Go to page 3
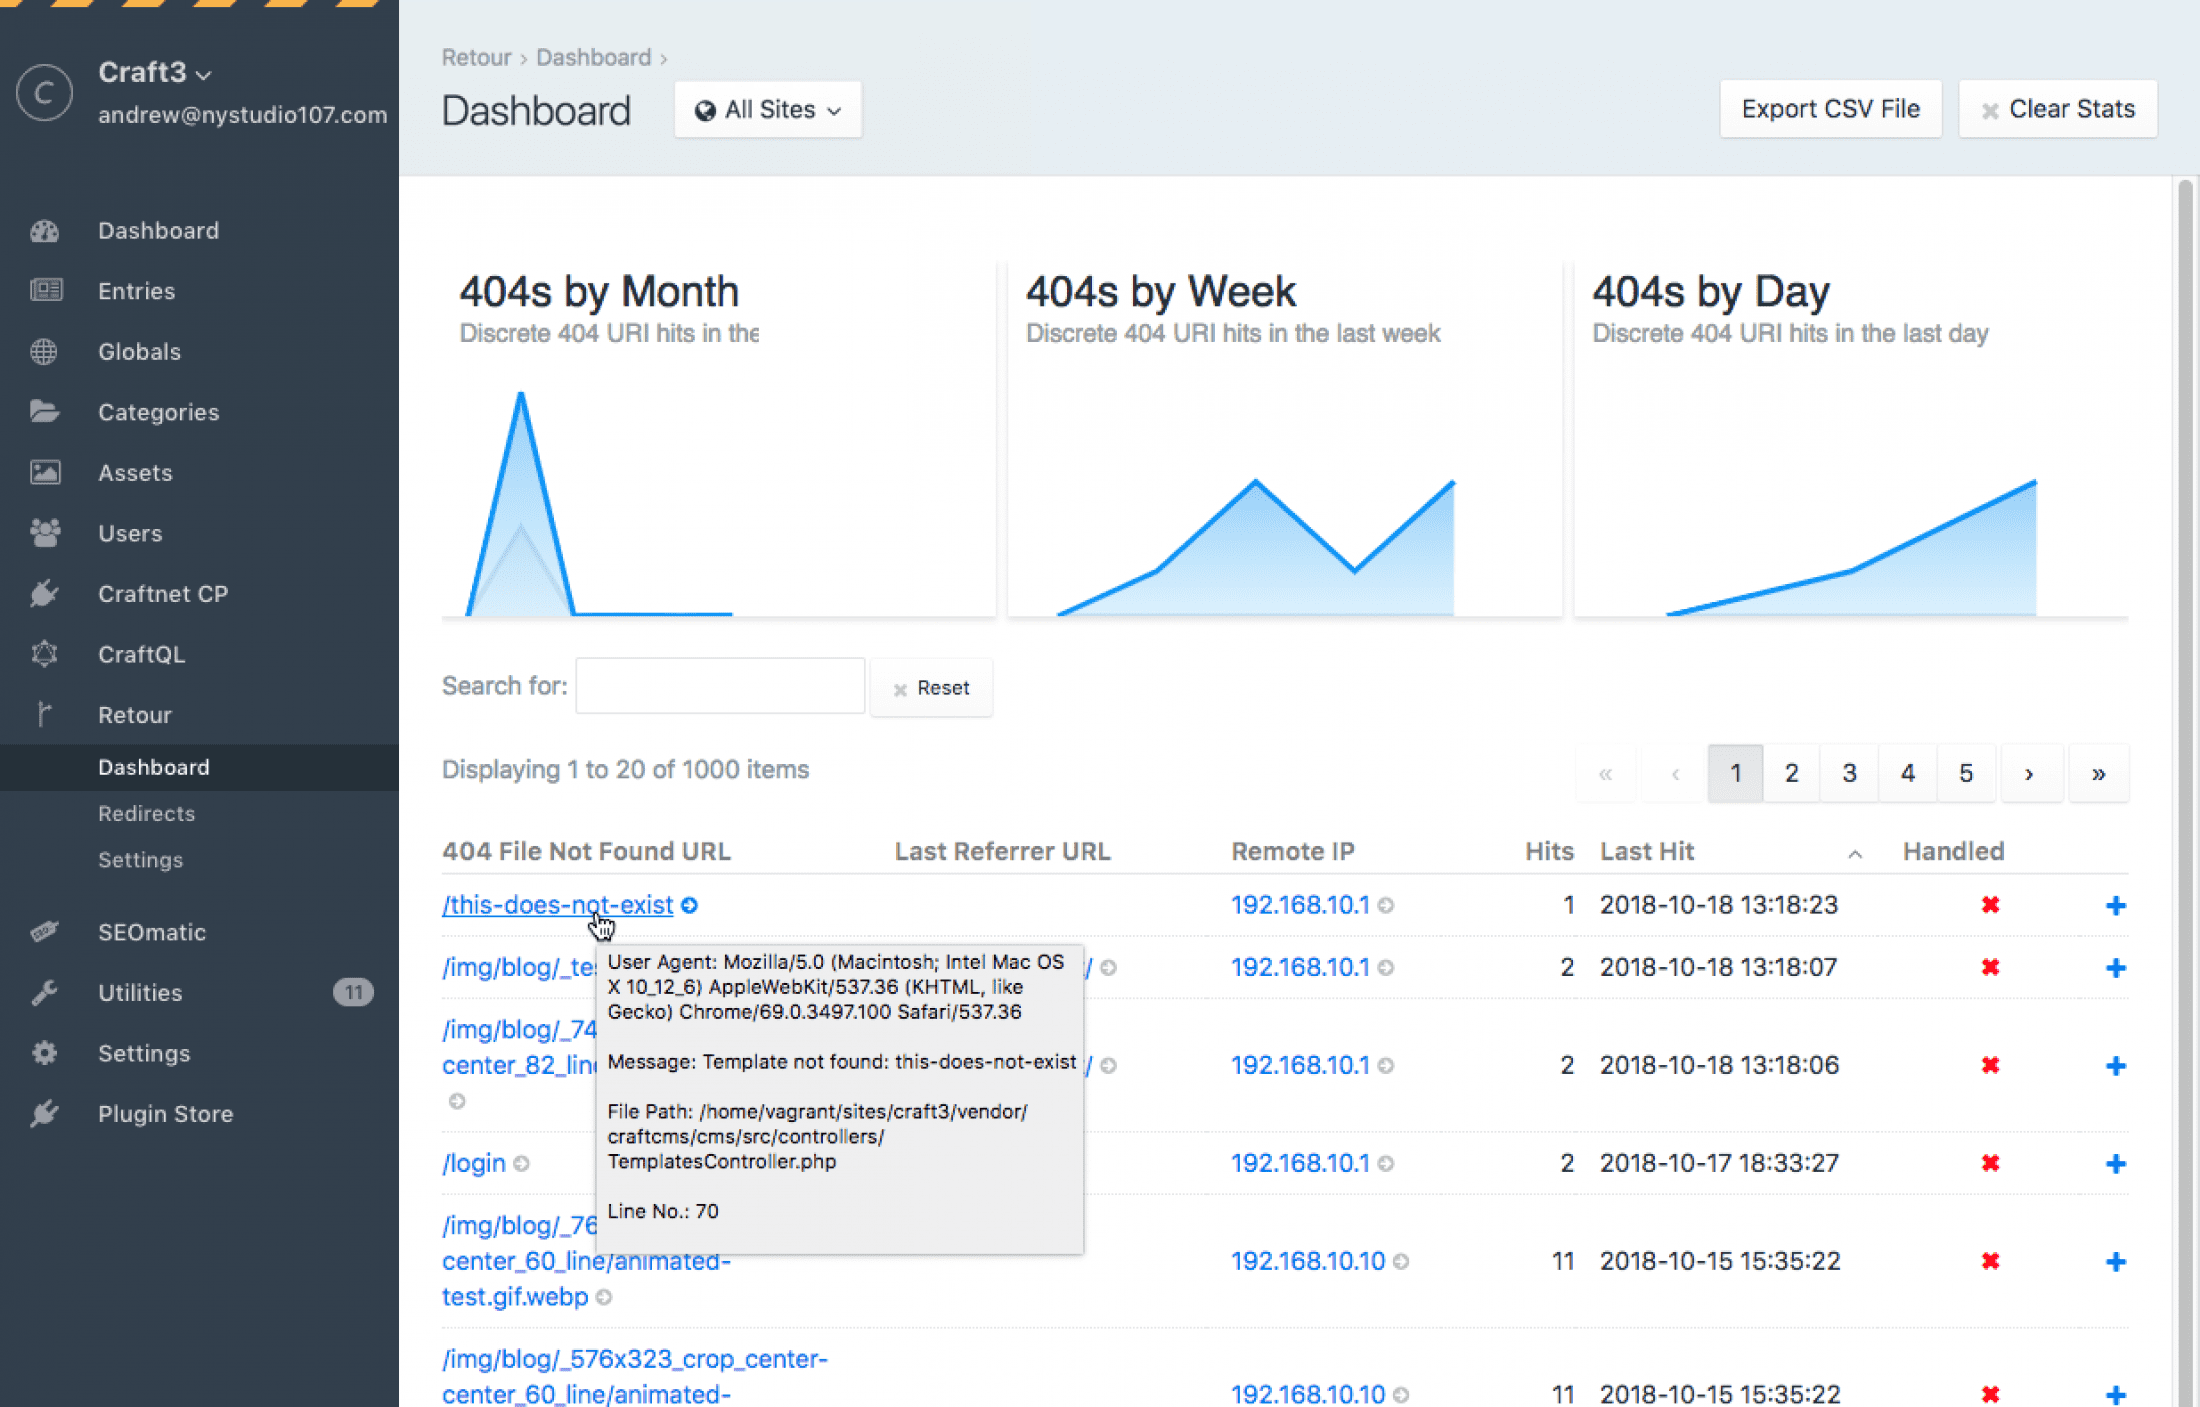The image size is (2200, 1407). coord(1849,773)
